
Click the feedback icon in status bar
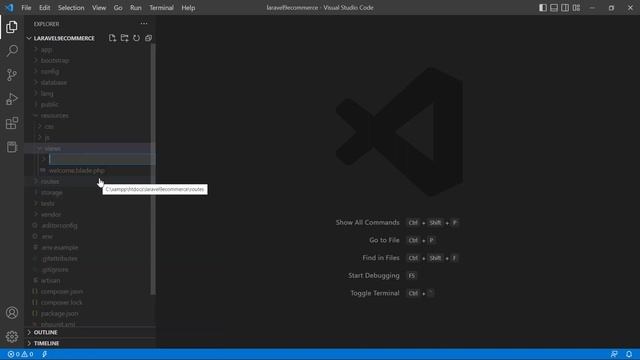click(x=614, y=354)
